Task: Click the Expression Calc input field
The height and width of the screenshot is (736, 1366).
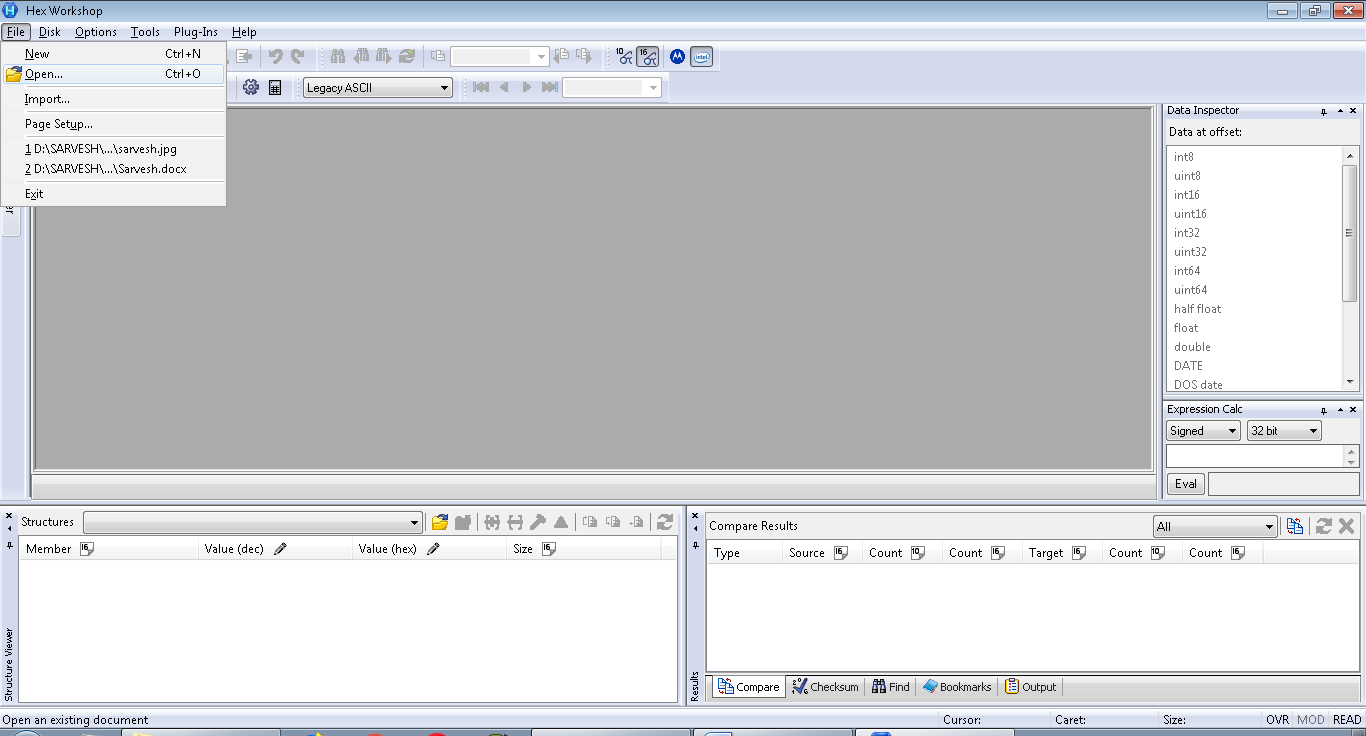Action: coord(1253,456)
